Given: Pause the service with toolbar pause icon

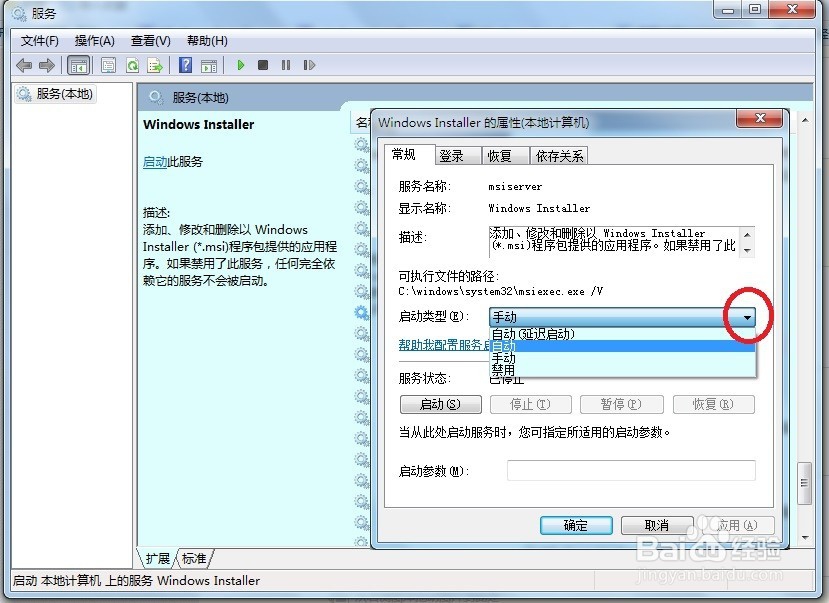Looking at the screenshot, I should [286, 65].
